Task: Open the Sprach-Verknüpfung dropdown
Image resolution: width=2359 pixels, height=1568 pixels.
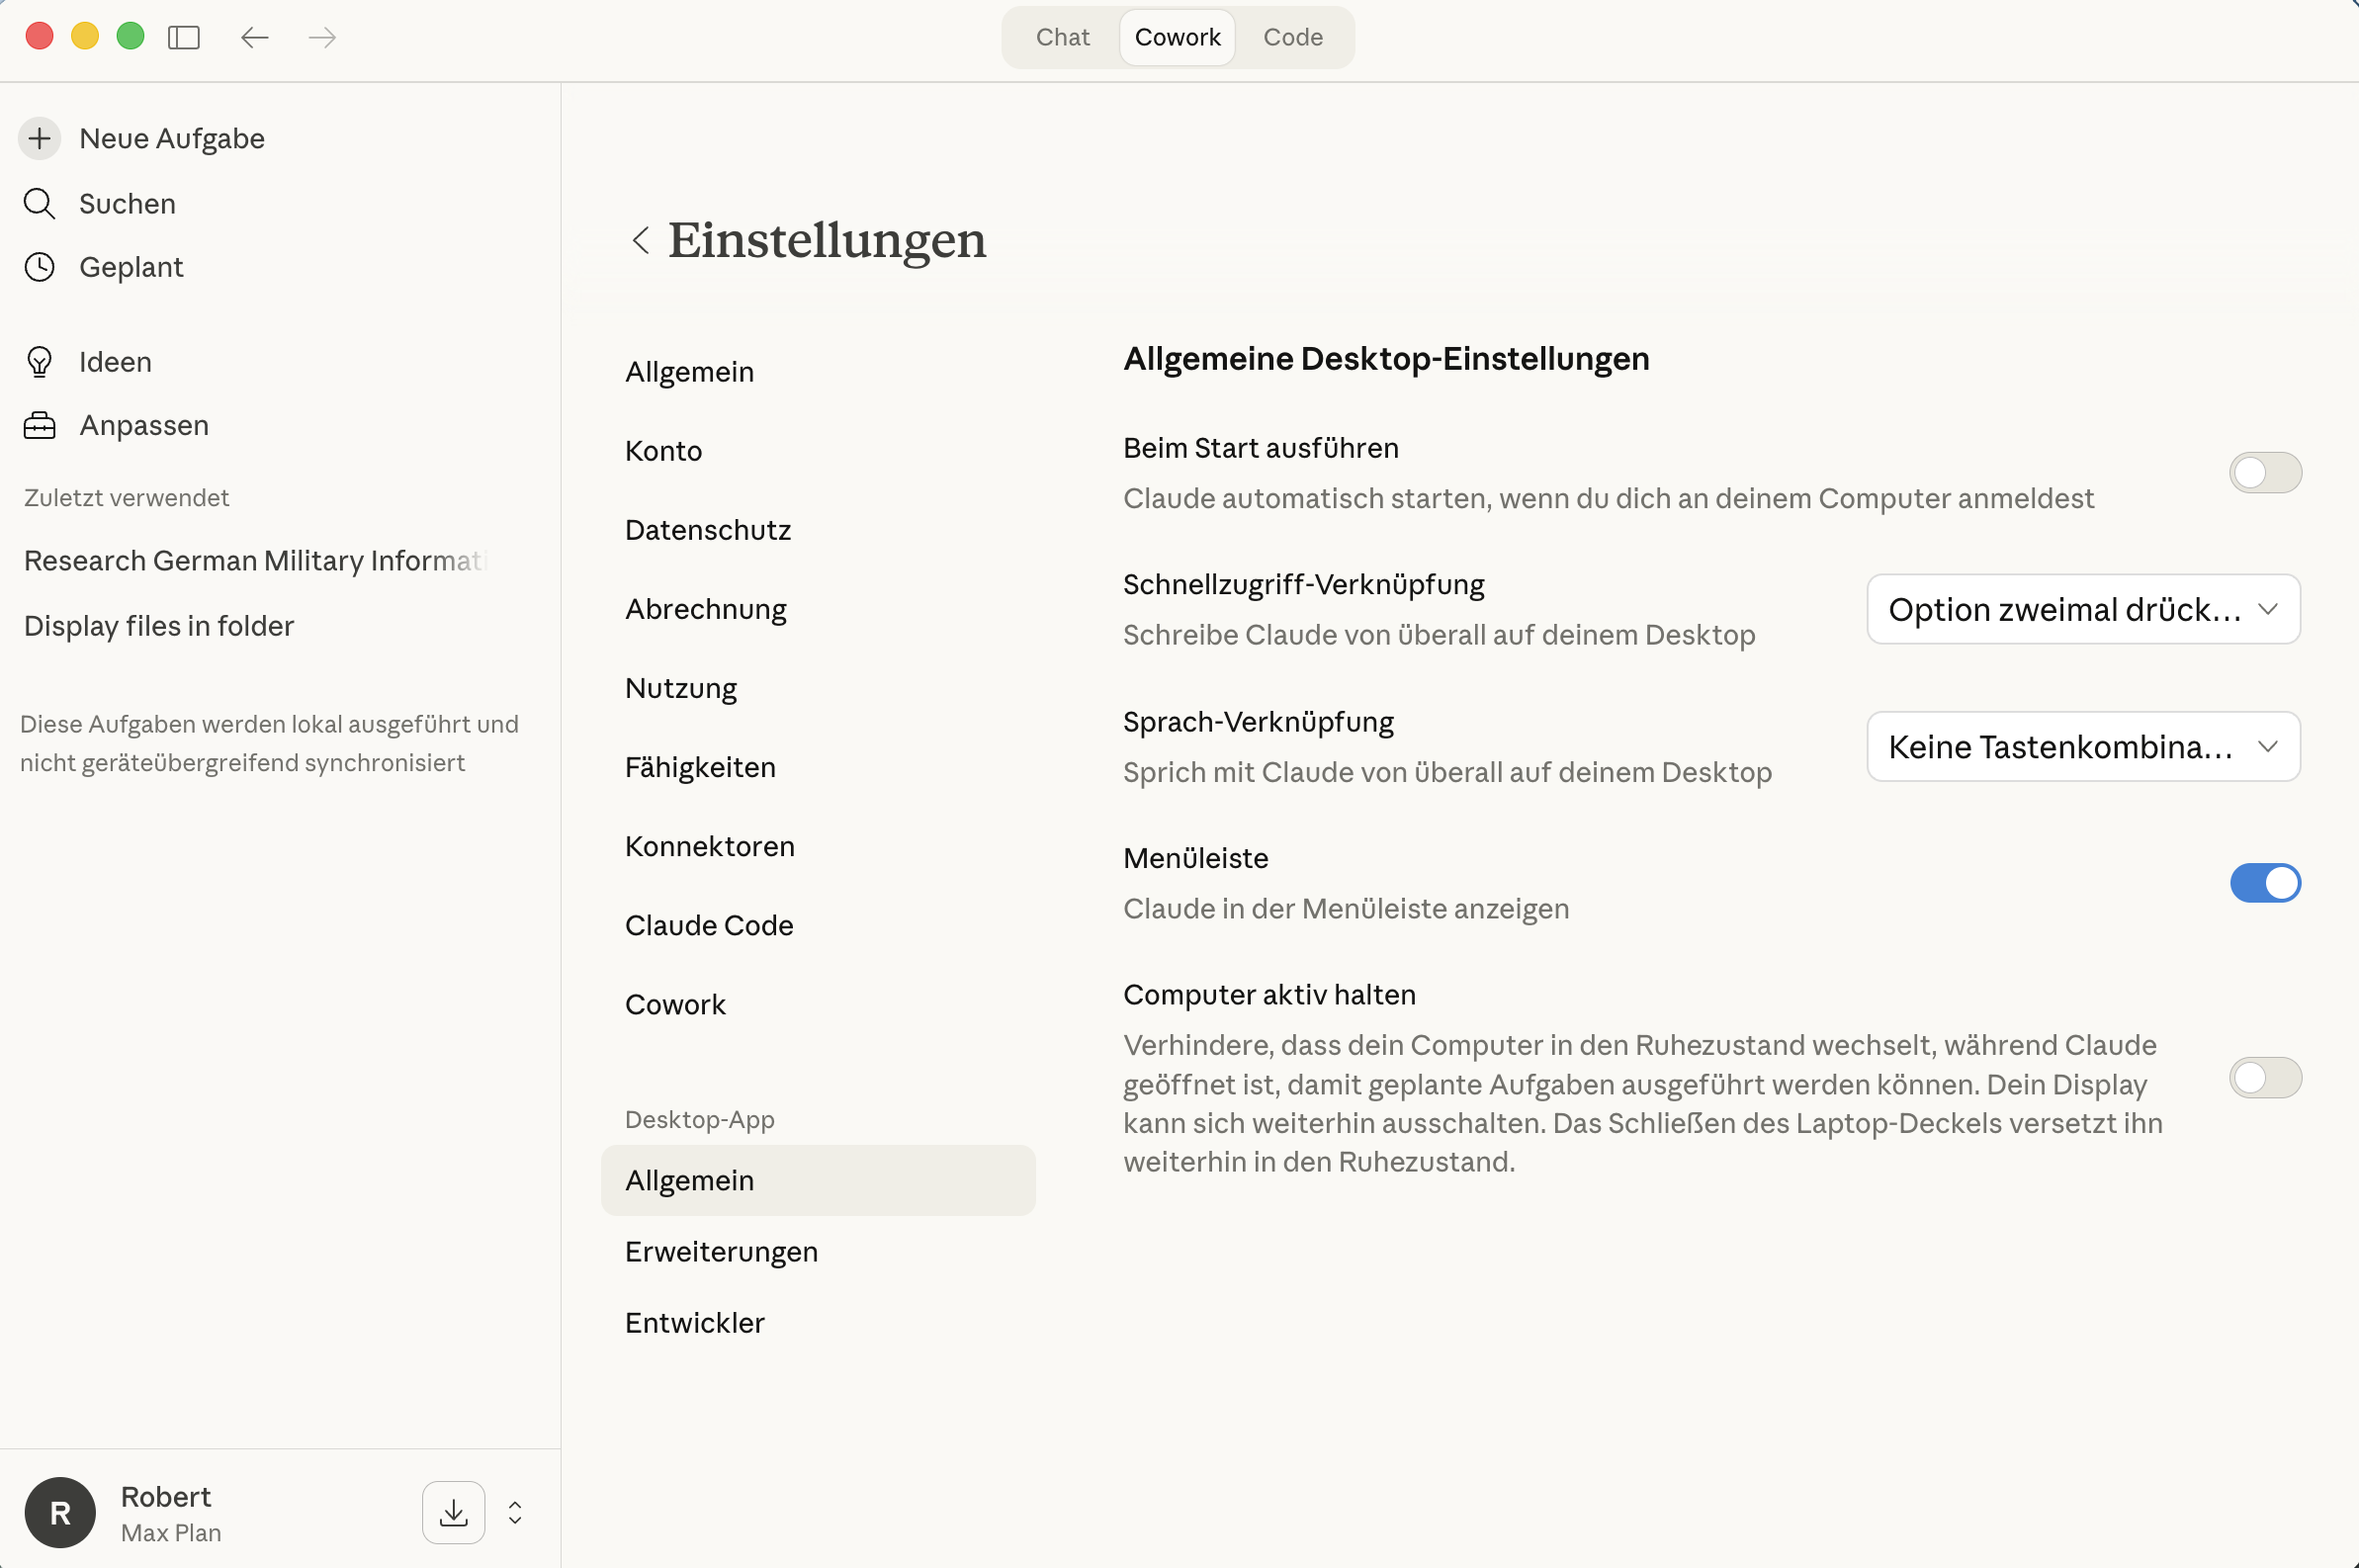Action: click(2080, 746)
